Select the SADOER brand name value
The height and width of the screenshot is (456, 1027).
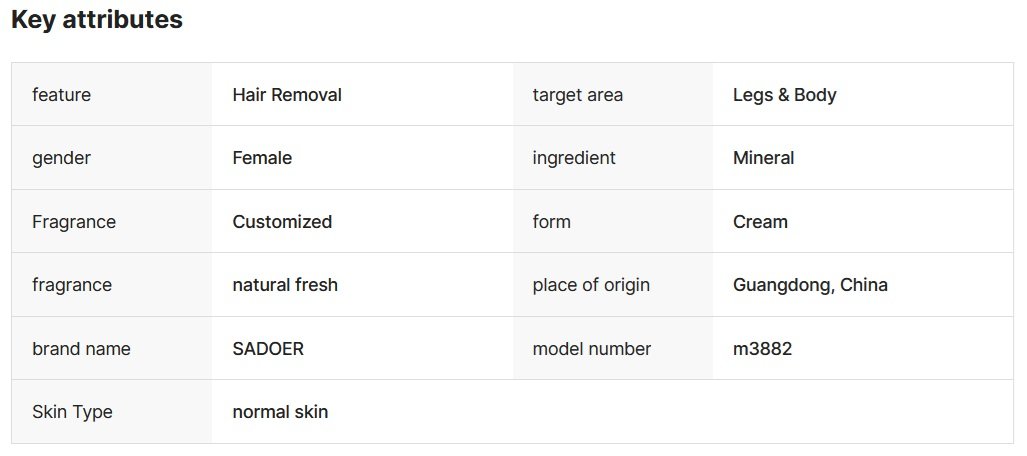click(268, 349)
